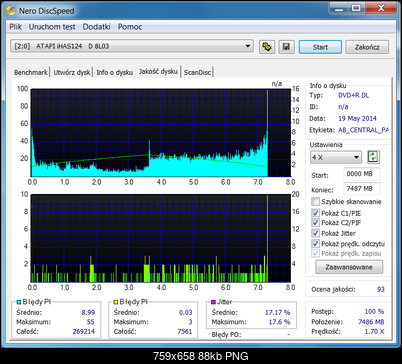Click the Start button

pyautogui.click(x=320, y=47)
